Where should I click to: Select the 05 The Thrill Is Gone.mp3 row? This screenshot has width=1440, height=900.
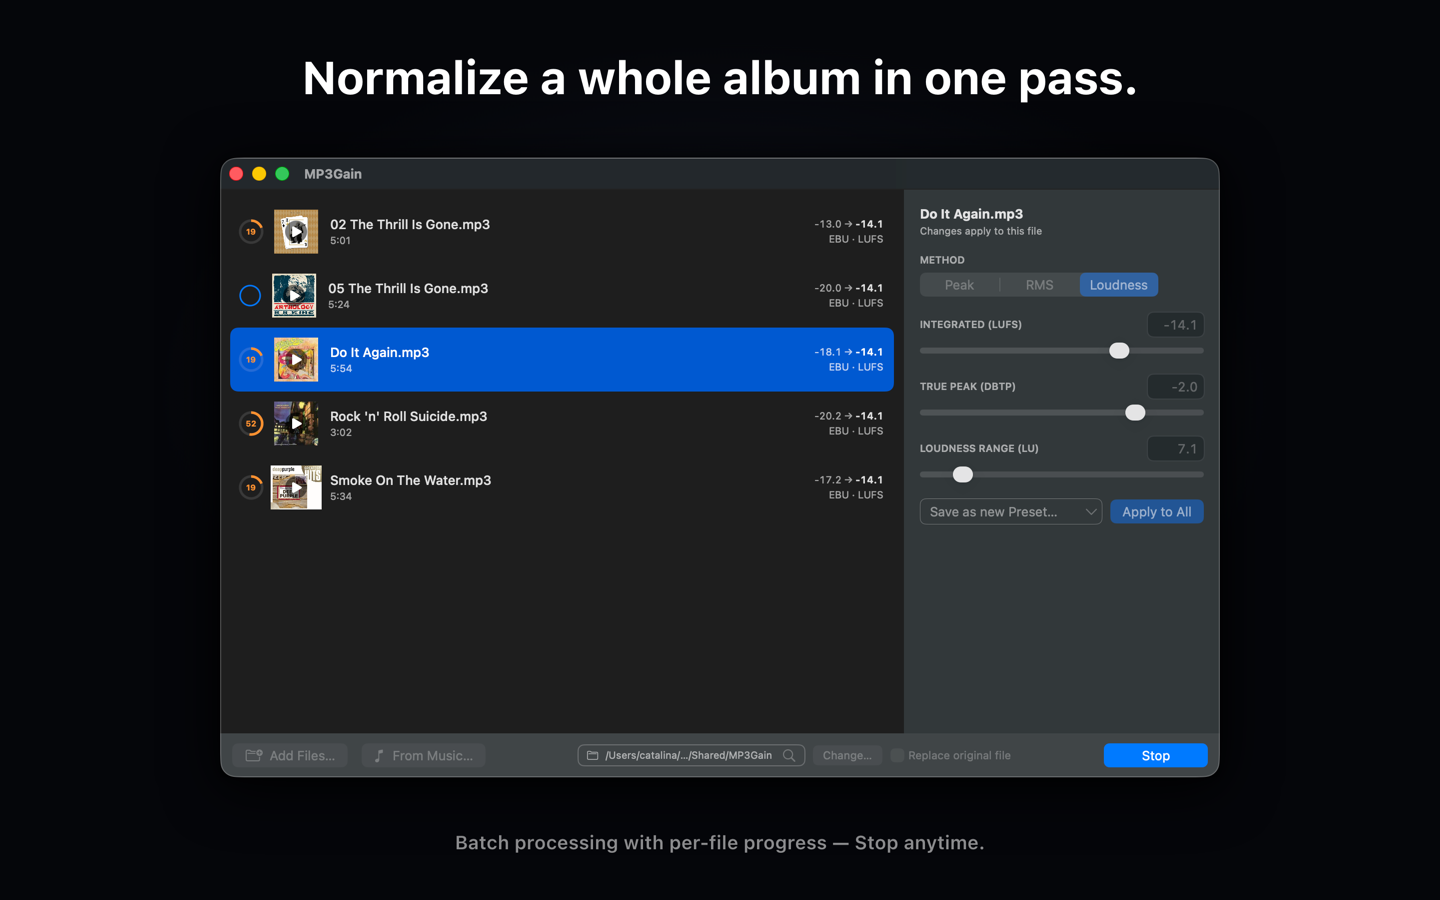tap(562, 296)
